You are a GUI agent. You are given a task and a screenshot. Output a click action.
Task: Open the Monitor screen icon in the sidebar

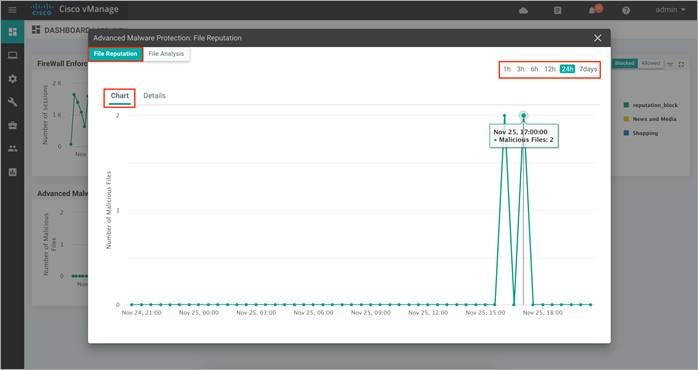[12, 55]
